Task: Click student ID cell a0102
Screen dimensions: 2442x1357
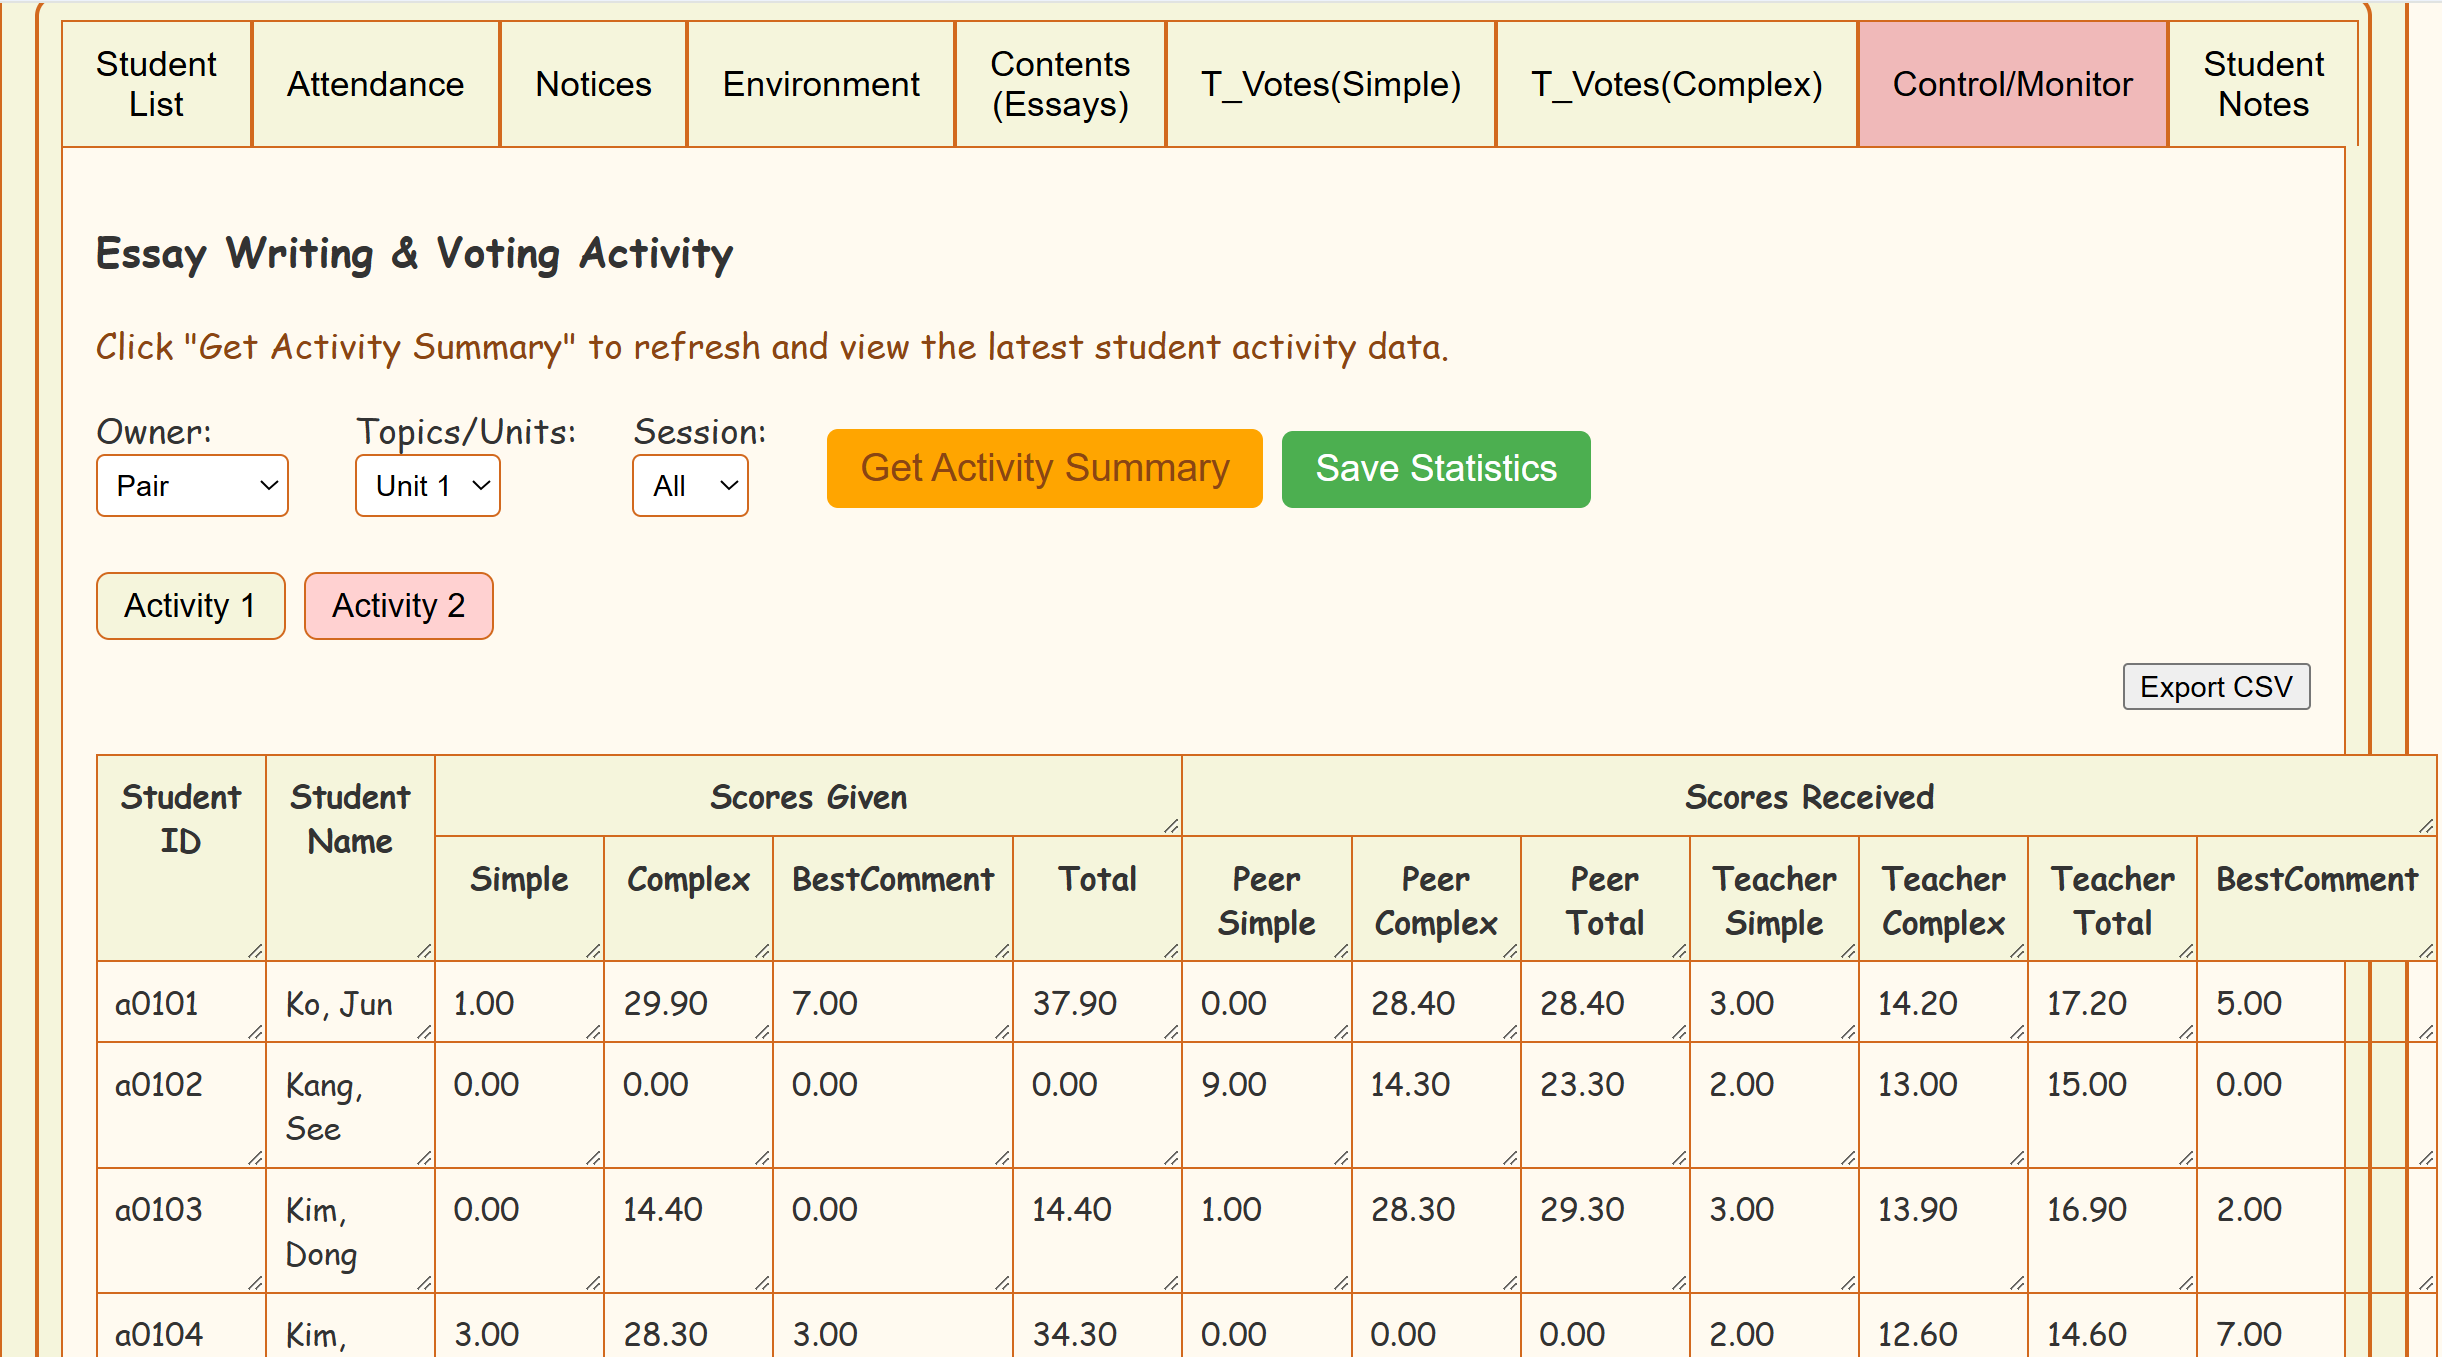Action: 159,1085
